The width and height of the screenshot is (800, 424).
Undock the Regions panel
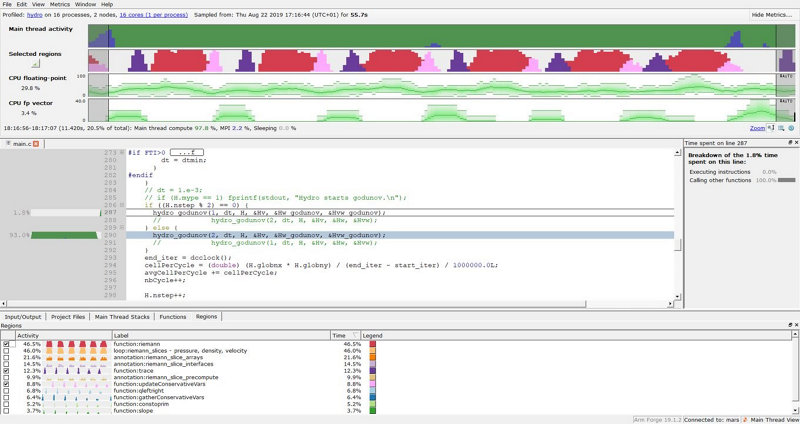click(790, 325)
